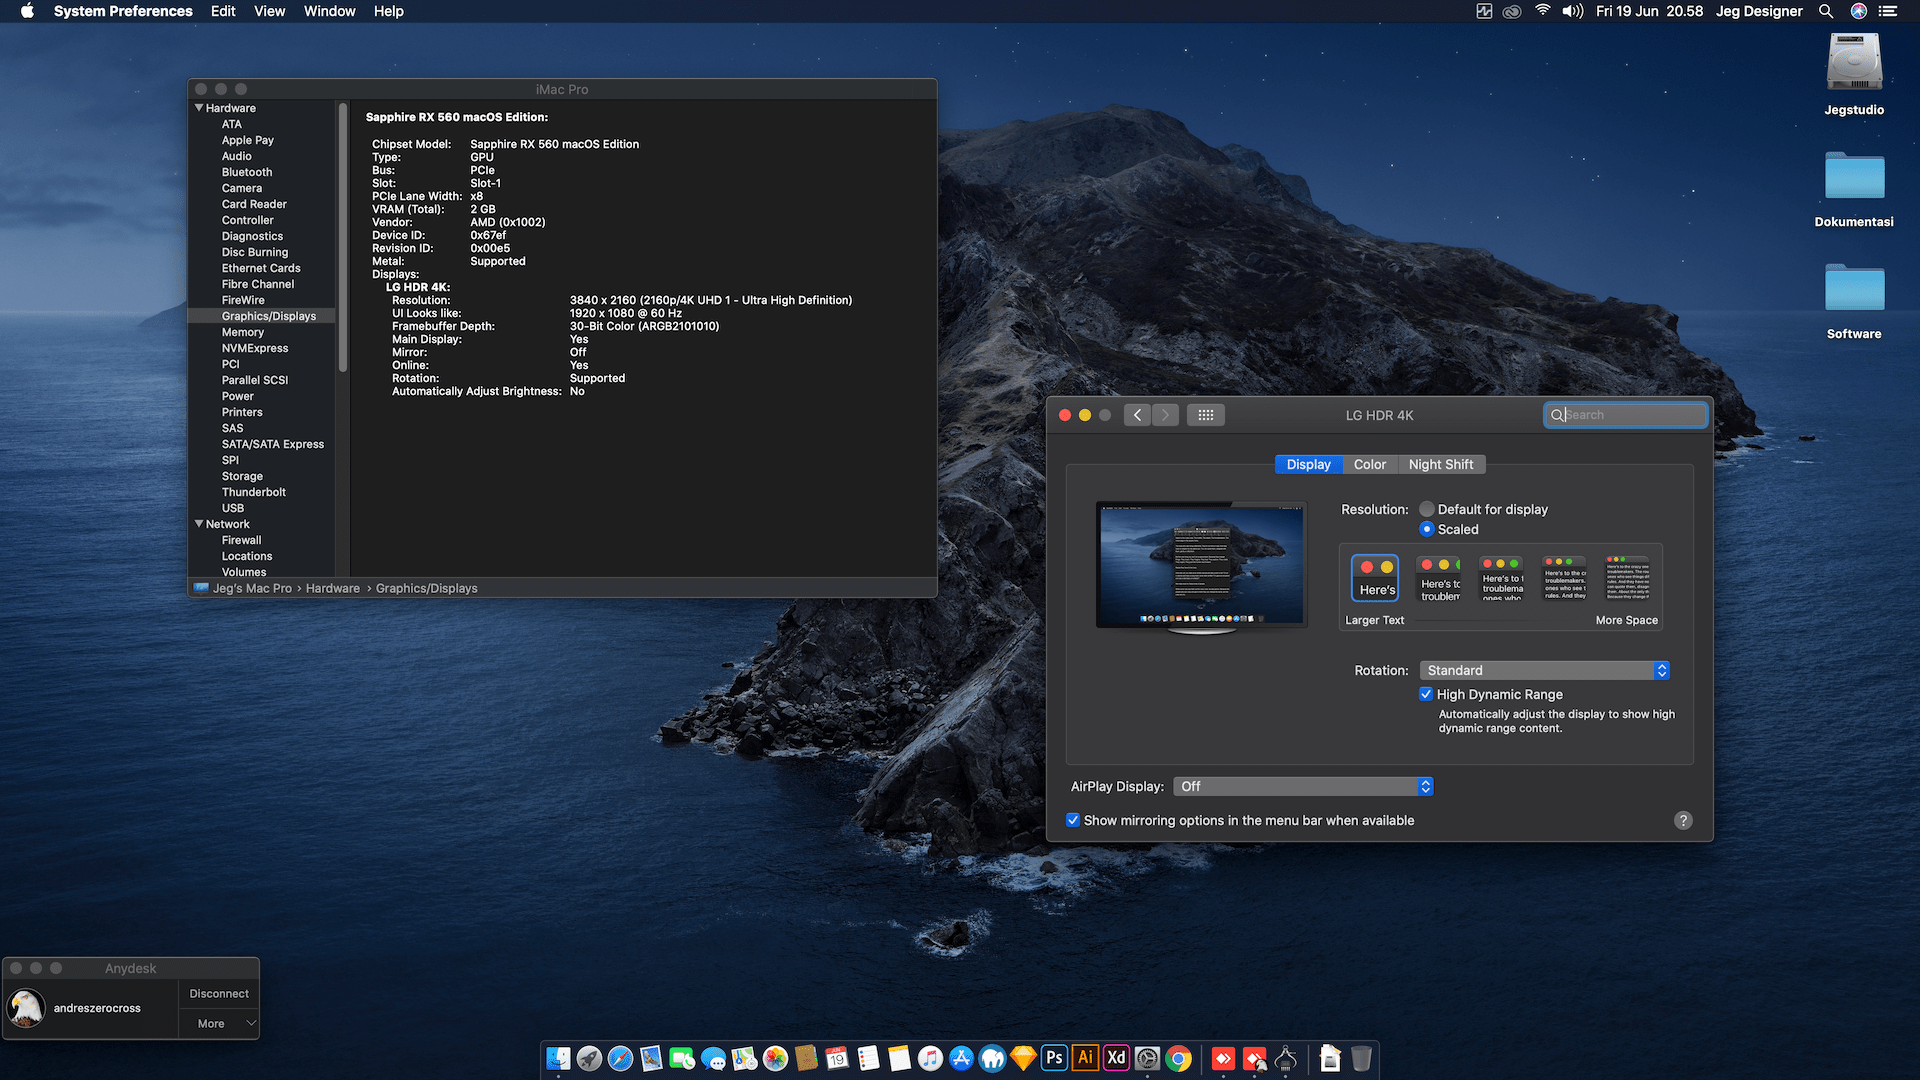
Task: Select the More Space scaled resolution thumbnail
Action: [1627, 578]
